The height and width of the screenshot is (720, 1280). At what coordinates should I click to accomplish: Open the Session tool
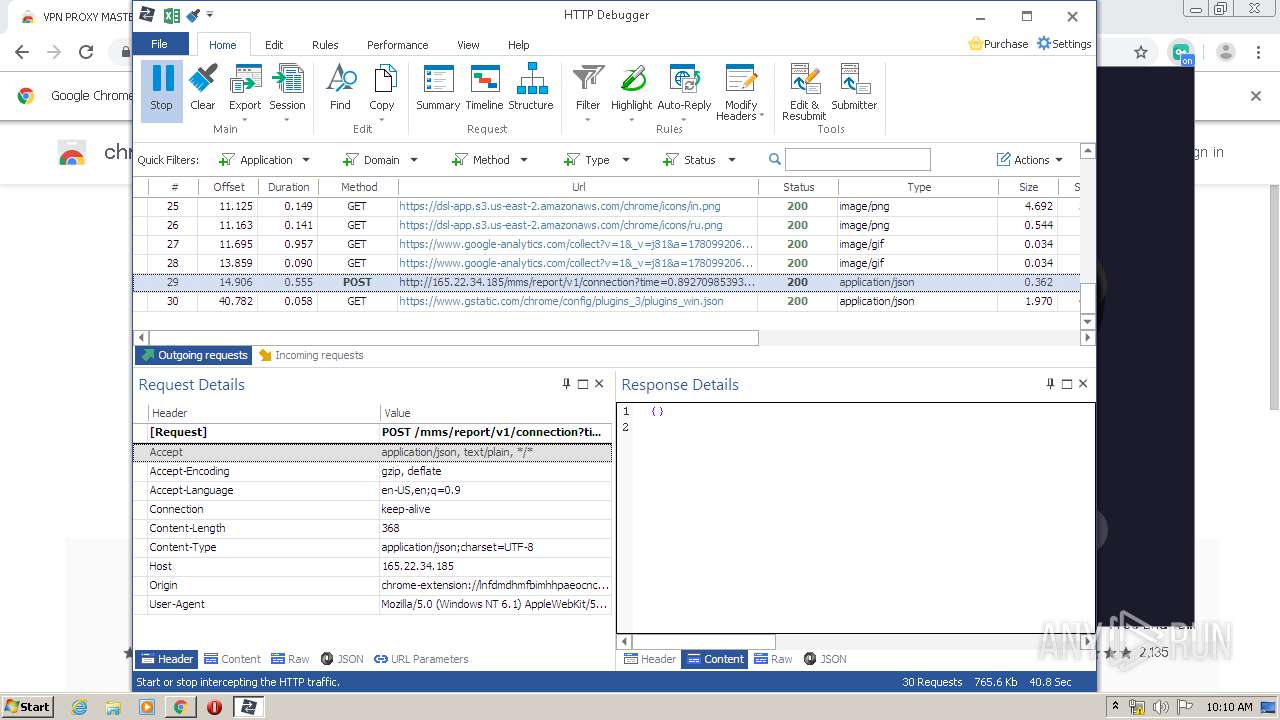287,92
